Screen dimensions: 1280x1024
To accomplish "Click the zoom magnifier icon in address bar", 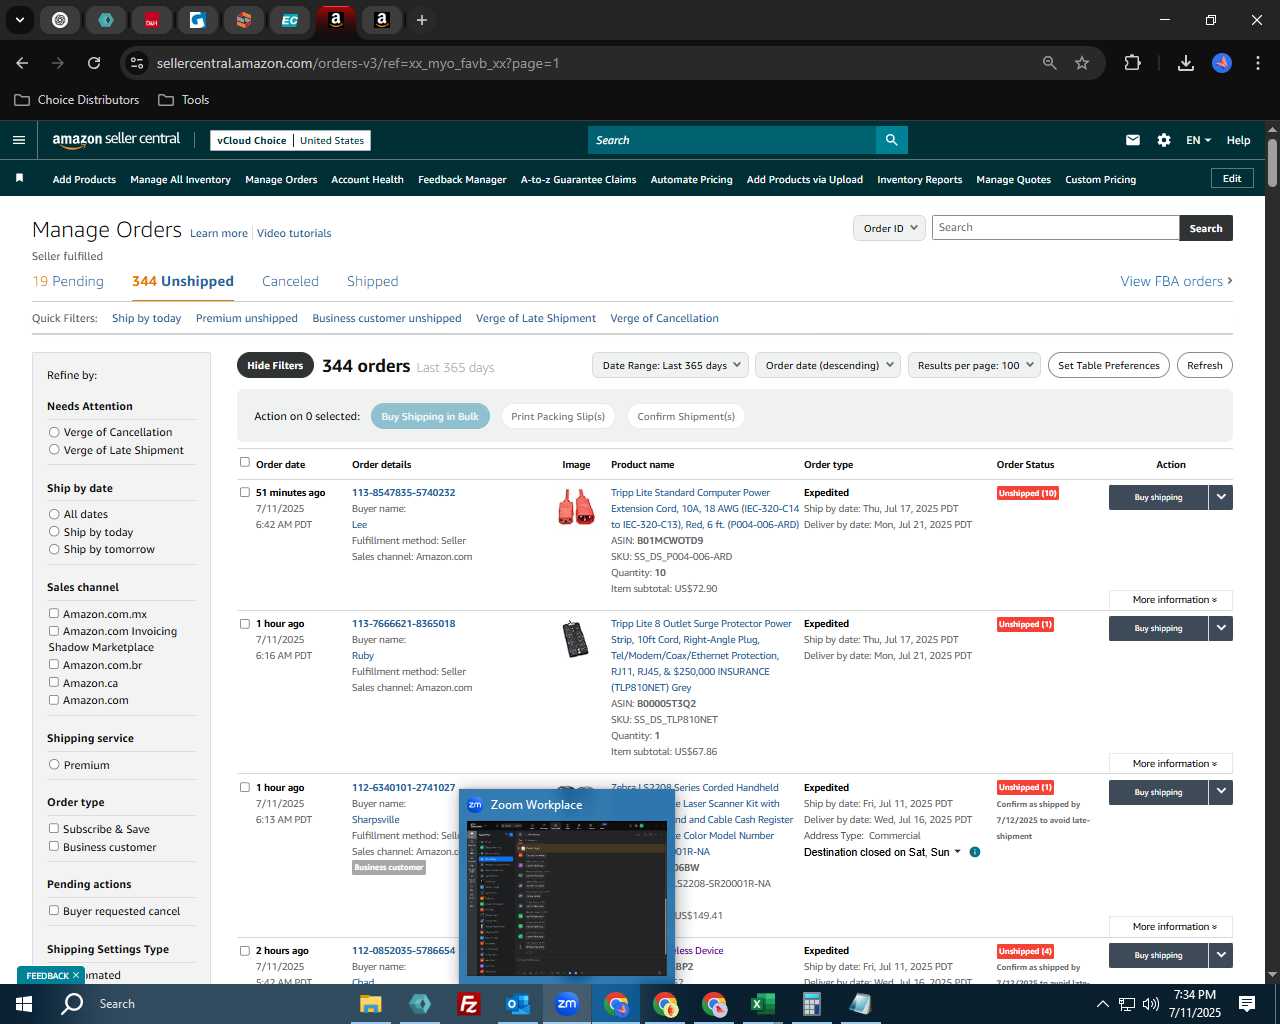I will 1049,63.
